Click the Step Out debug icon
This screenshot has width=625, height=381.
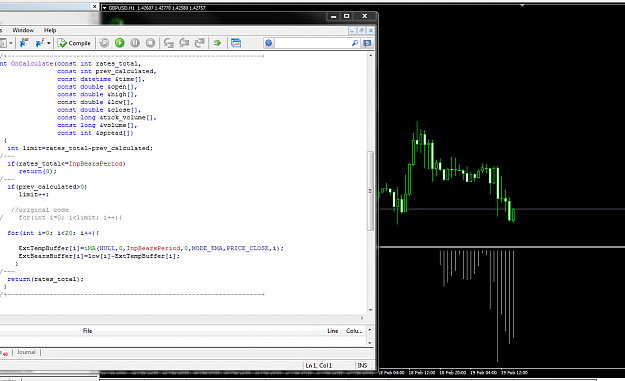(199, 43)
